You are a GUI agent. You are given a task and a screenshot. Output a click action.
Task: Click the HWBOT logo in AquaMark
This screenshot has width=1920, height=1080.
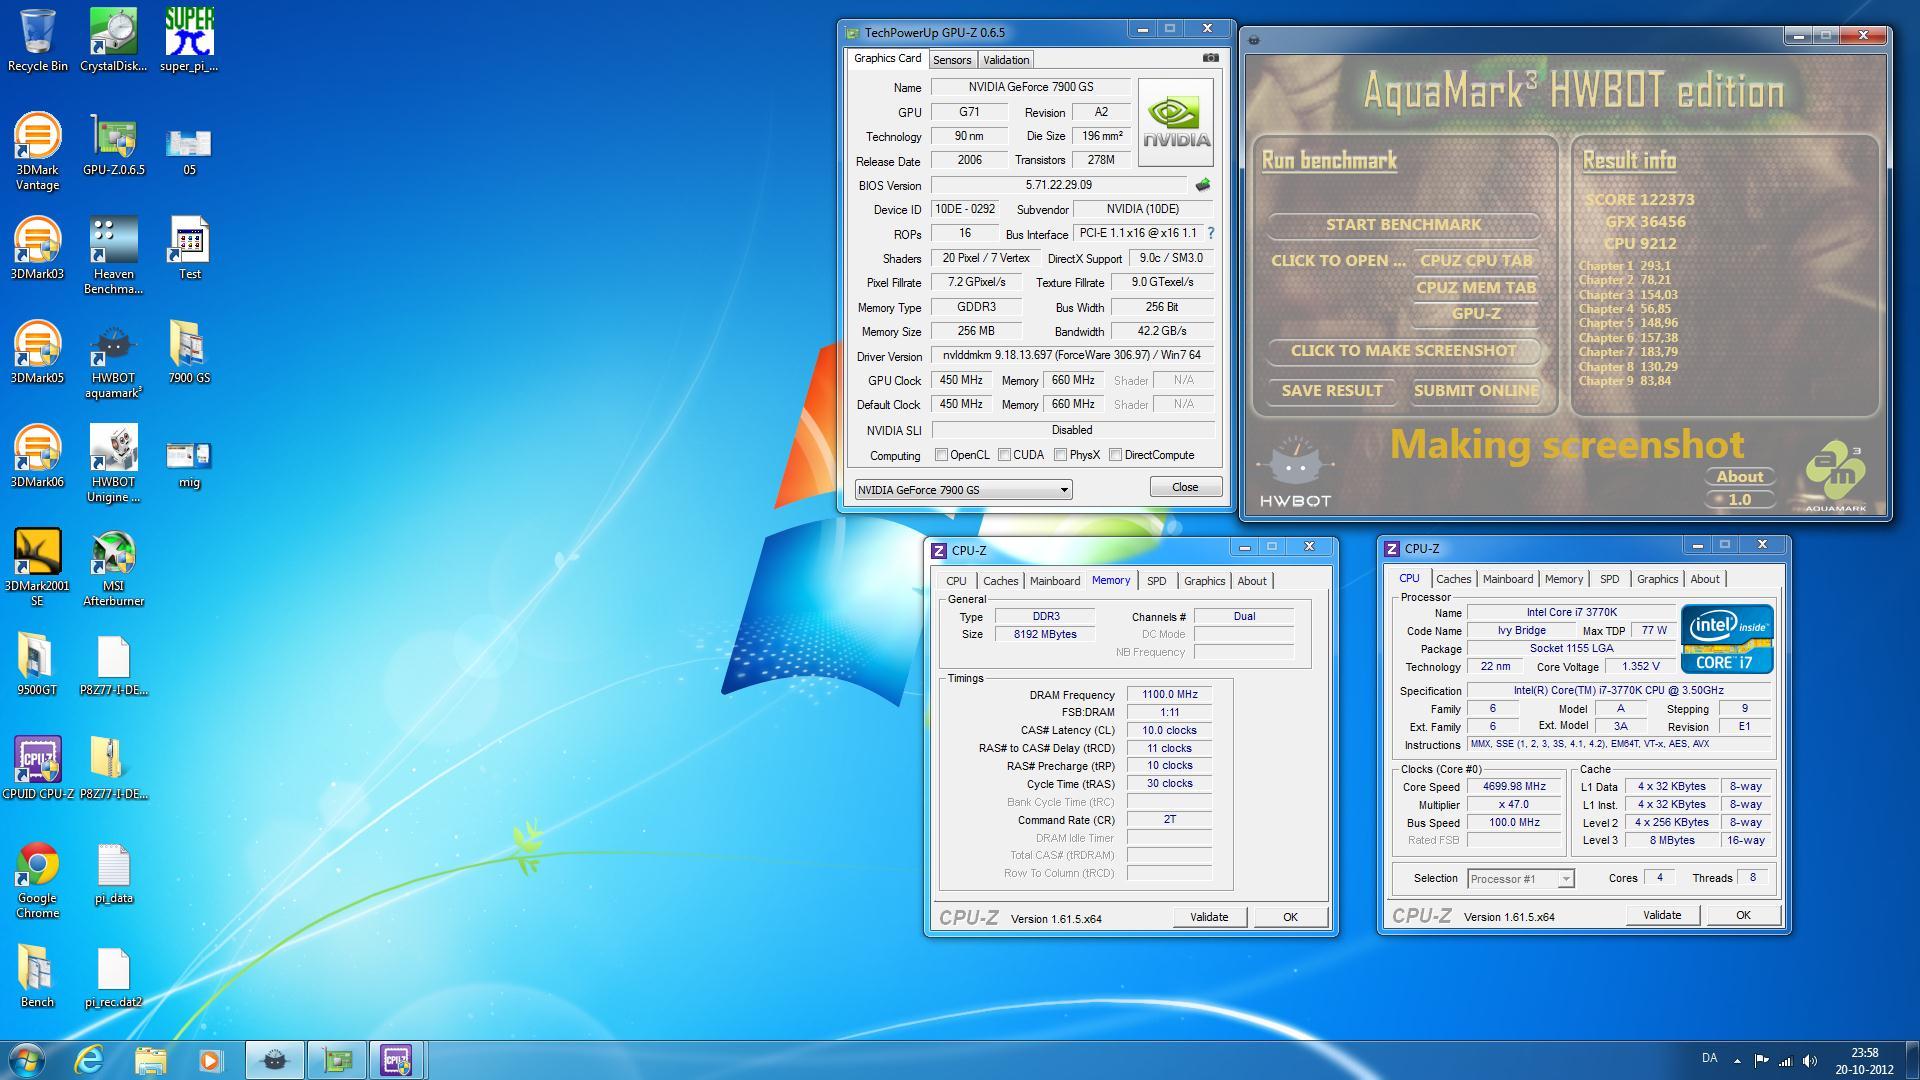pos(1295,473)
